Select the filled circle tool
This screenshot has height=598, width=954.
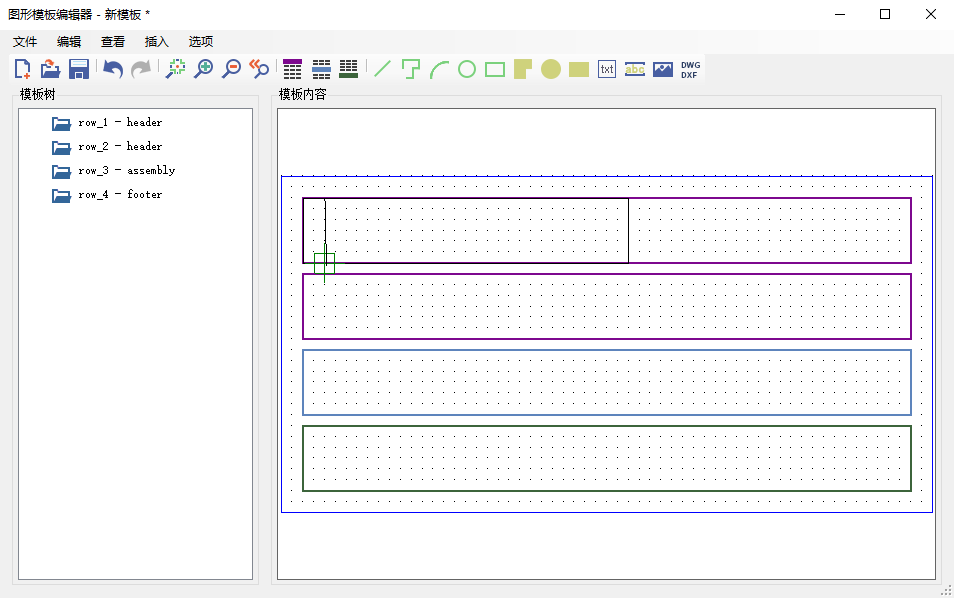551,69
